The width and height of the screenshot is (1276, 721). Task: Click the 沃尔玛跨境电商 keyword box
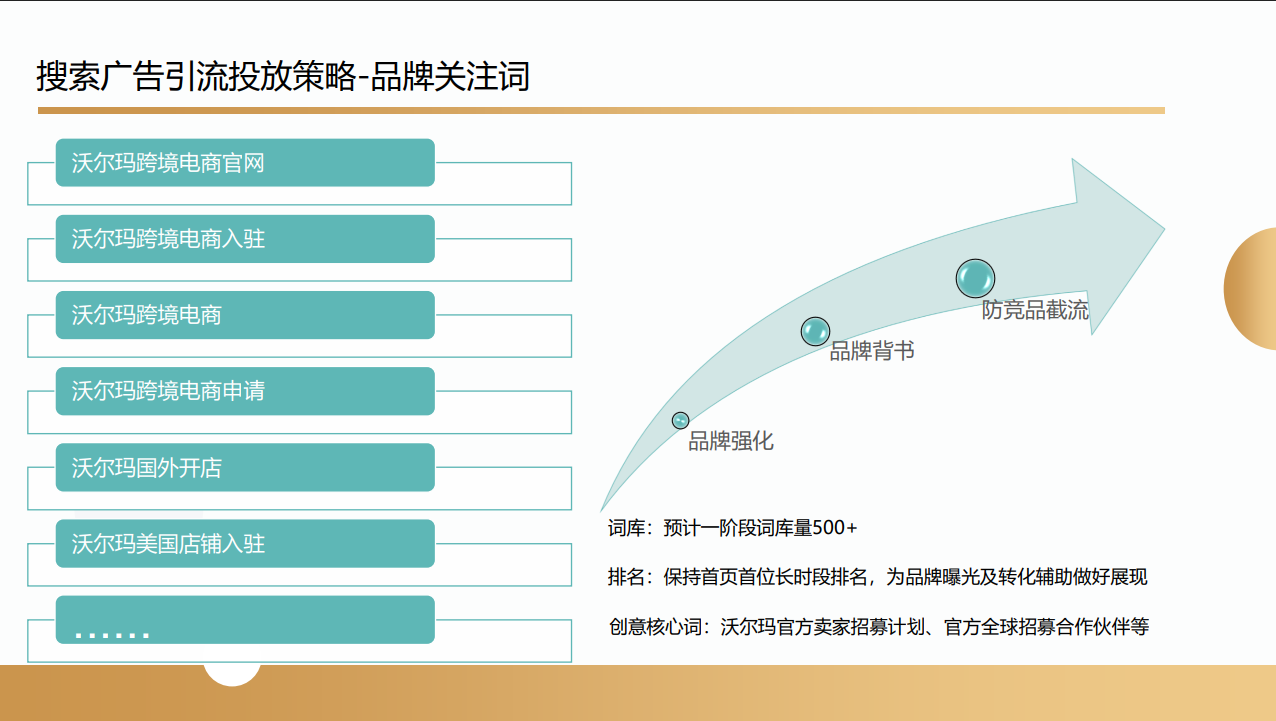[245, 315]
